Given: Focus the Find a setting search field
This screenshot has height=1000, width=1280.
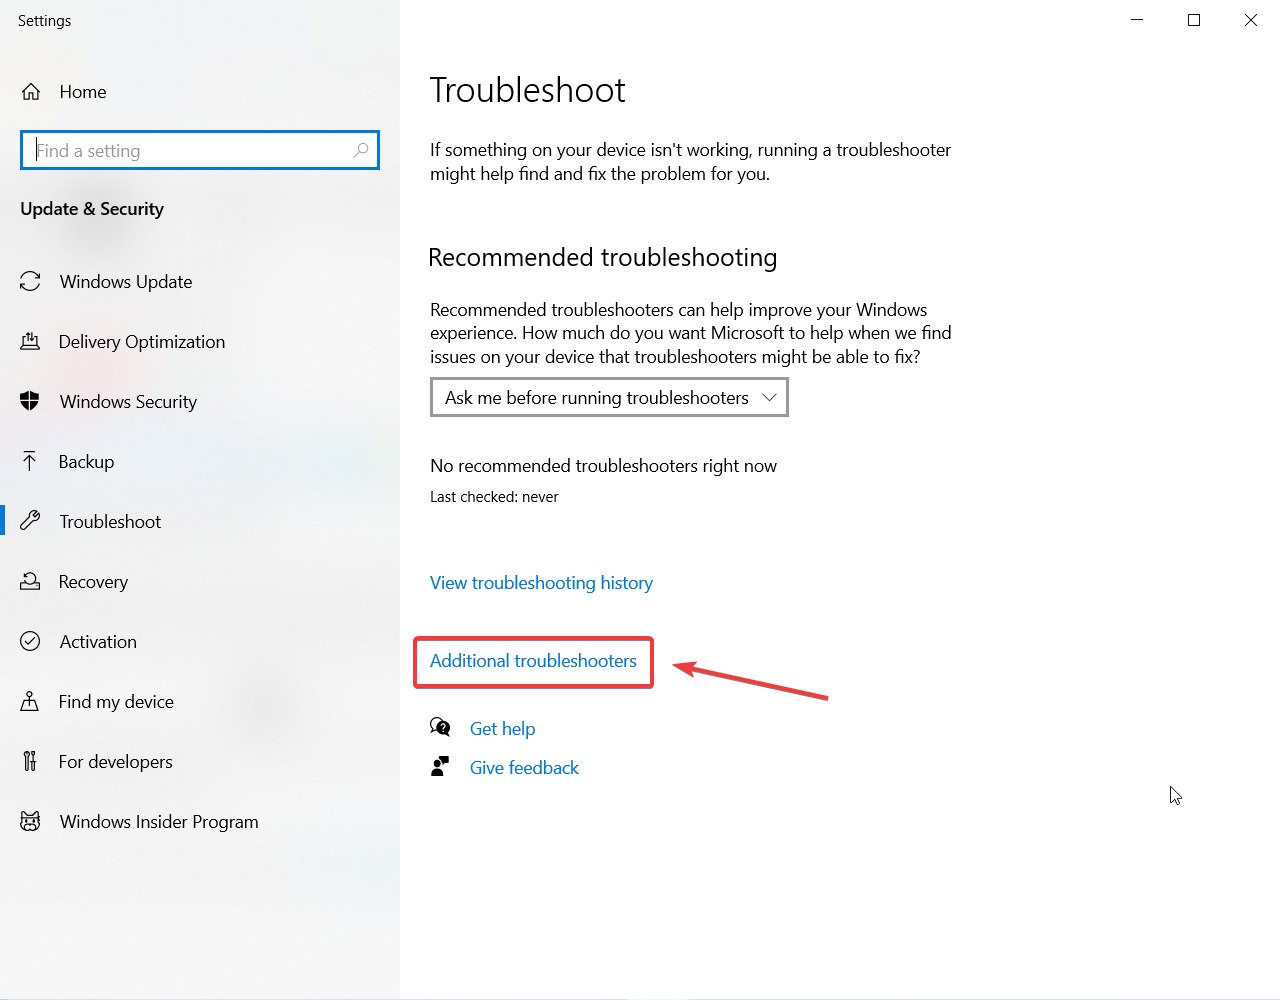Looking at the screenshot, I should click(x=200, y=150).
